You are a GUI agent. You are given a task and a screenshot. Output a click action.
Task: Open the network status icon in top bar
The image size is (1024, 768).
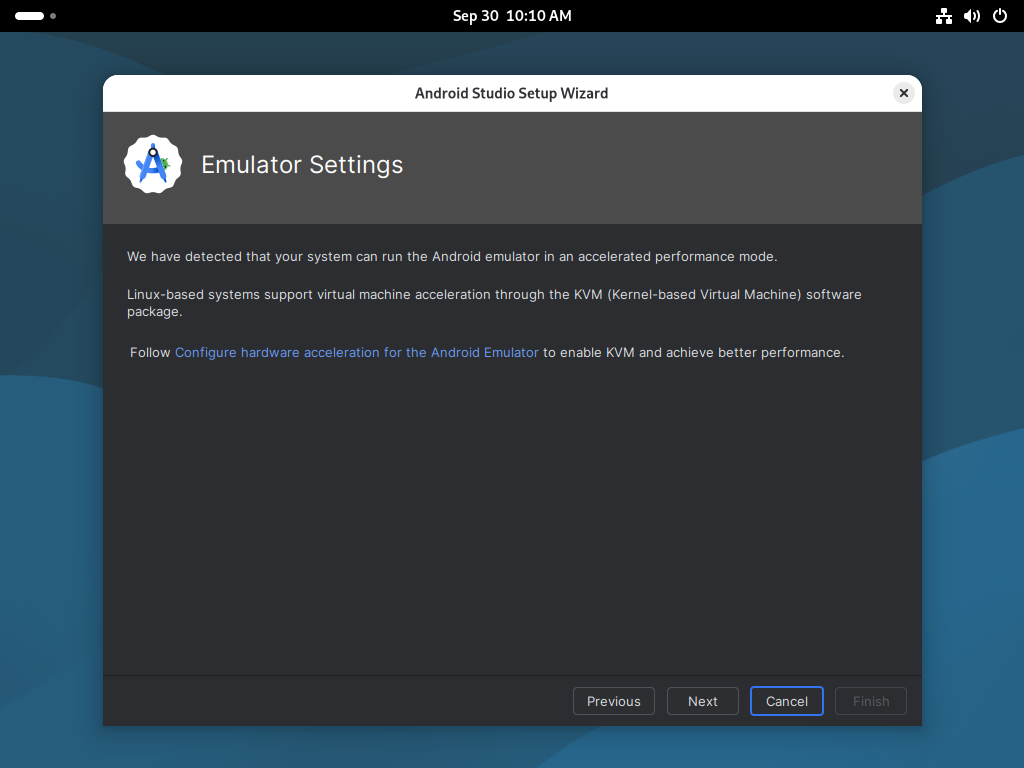[x=943, y=16]
